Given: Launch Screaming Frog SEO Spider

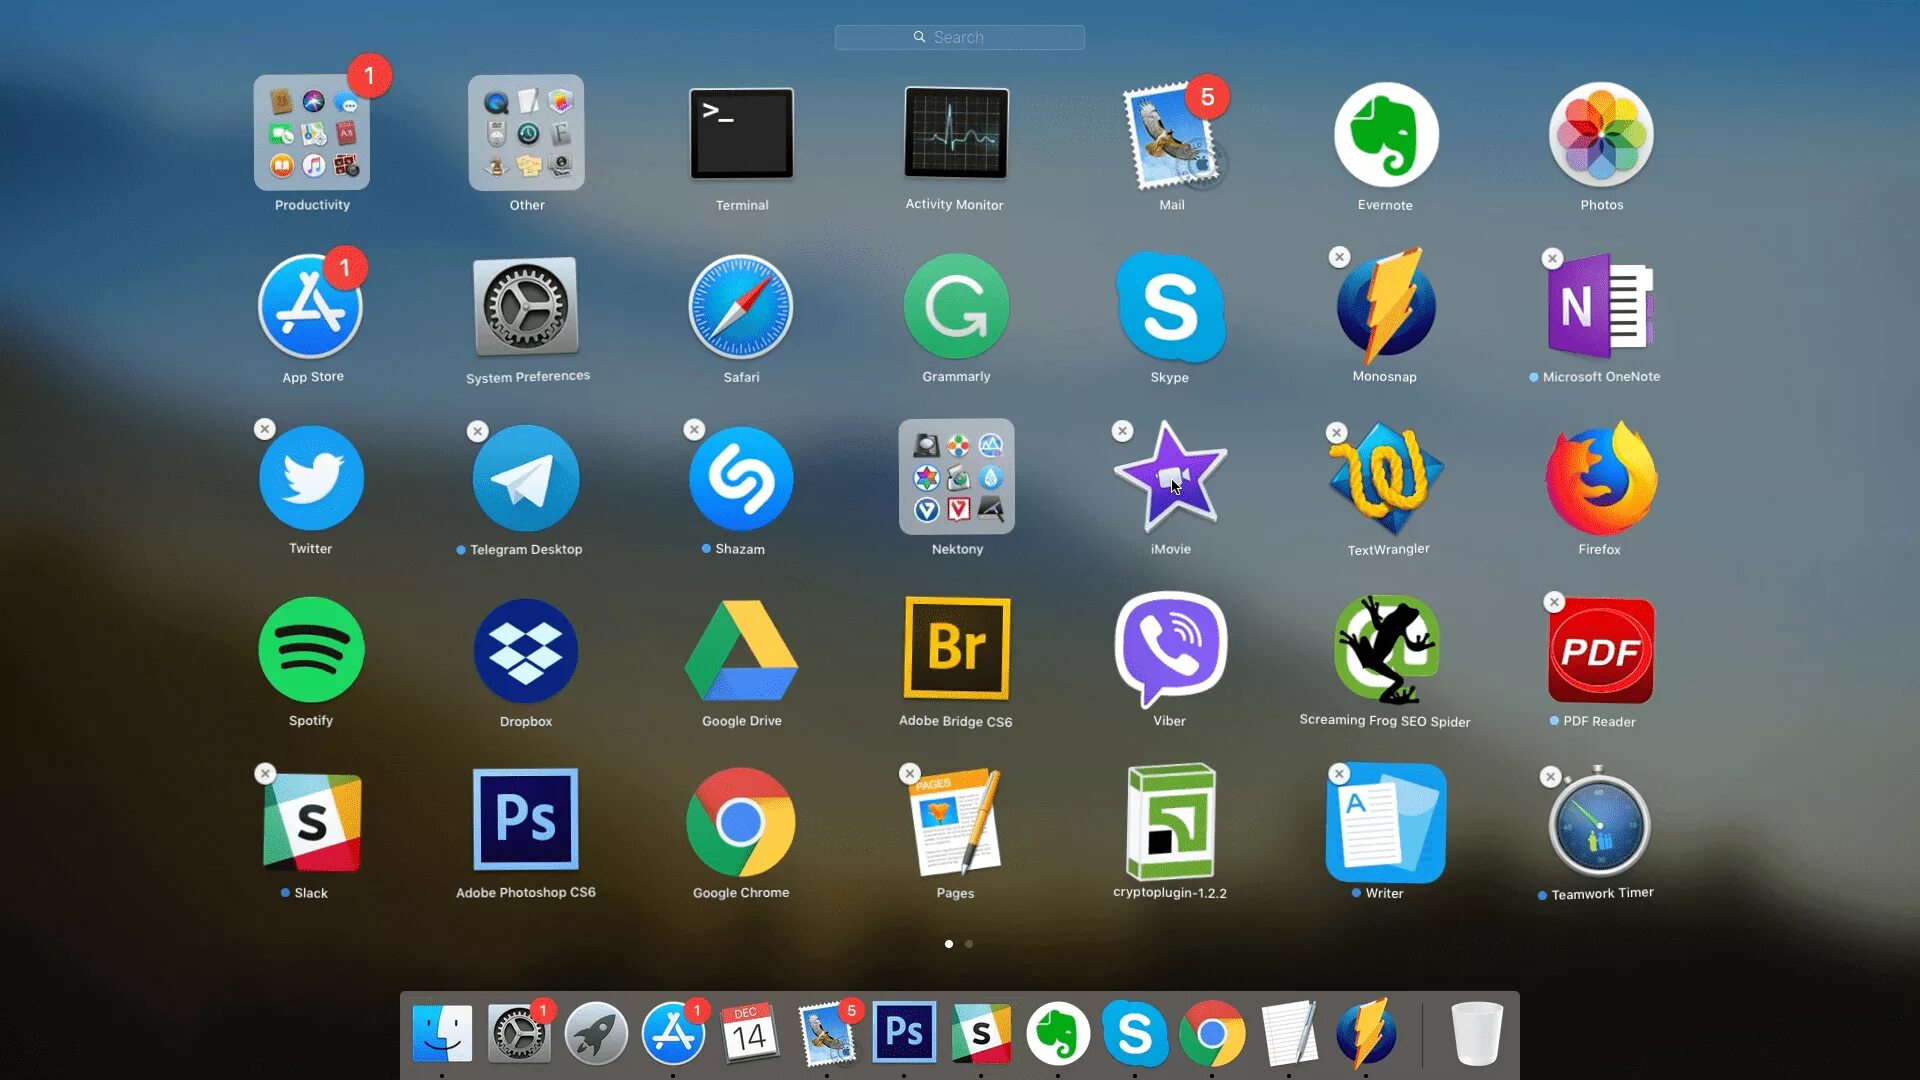Looking at the screenshot, I should click(x=1385, y=649).
